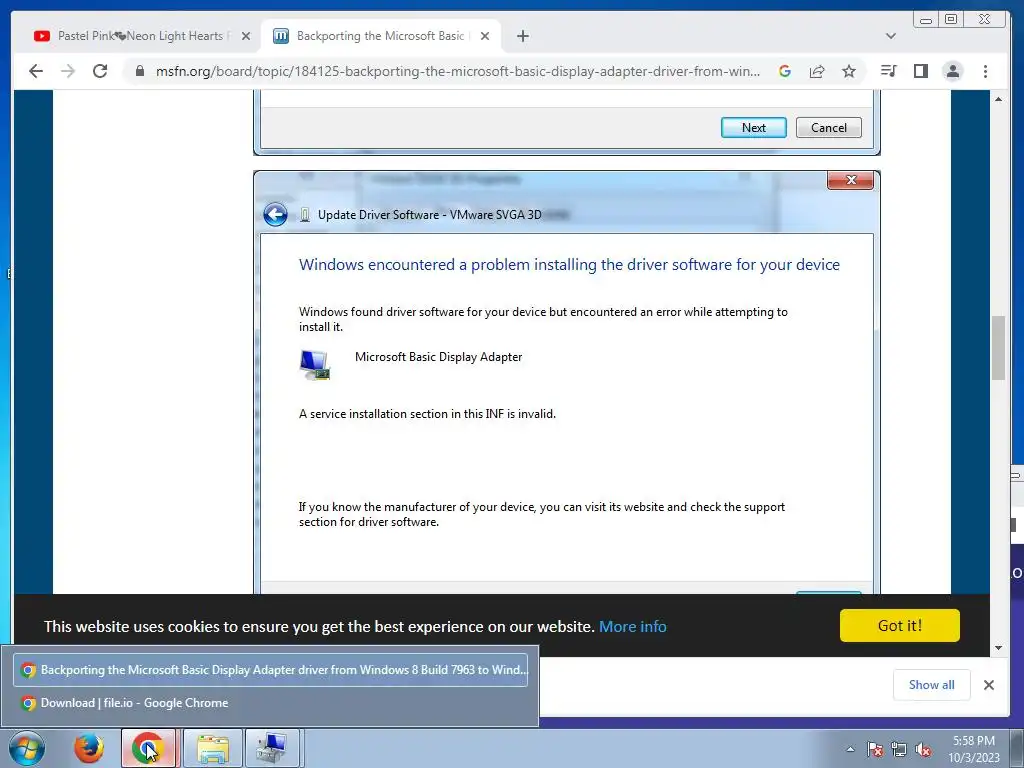The height and width of the screenshot is (768, 1024).
Task: Click the Action Center flag tray icon
Action: point(874,749)
